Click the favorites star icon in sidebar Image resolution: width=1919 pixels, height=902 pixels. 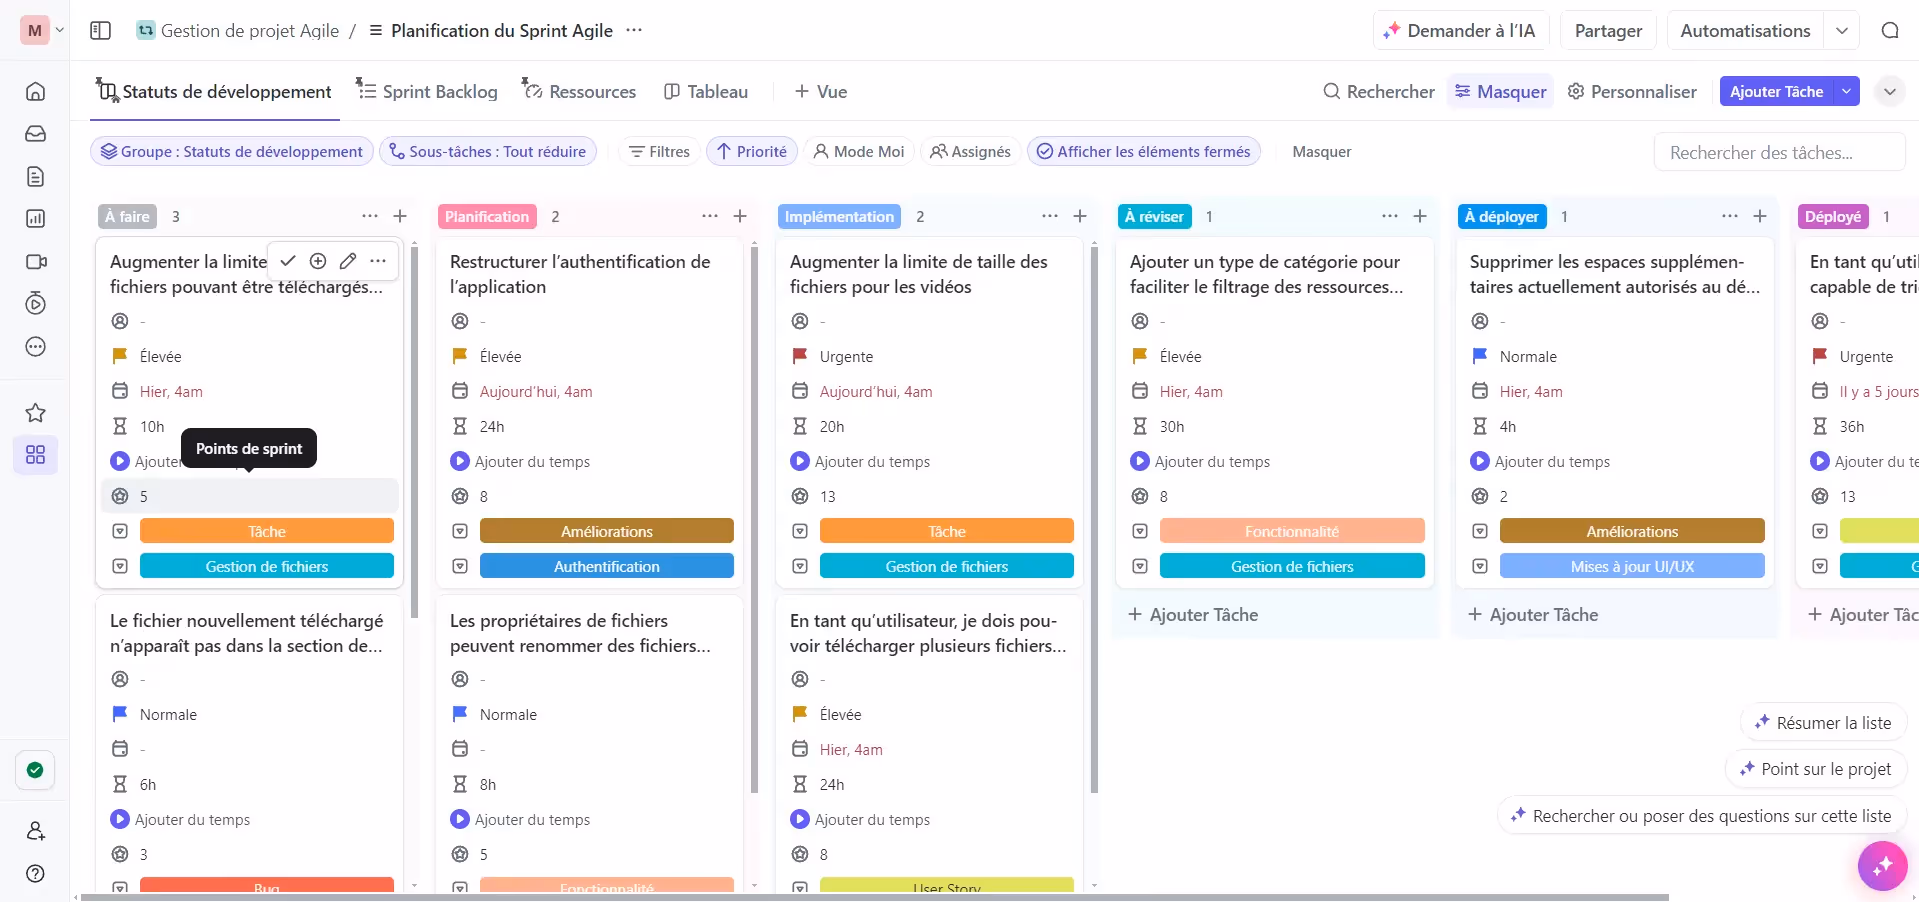coord(35,413)
